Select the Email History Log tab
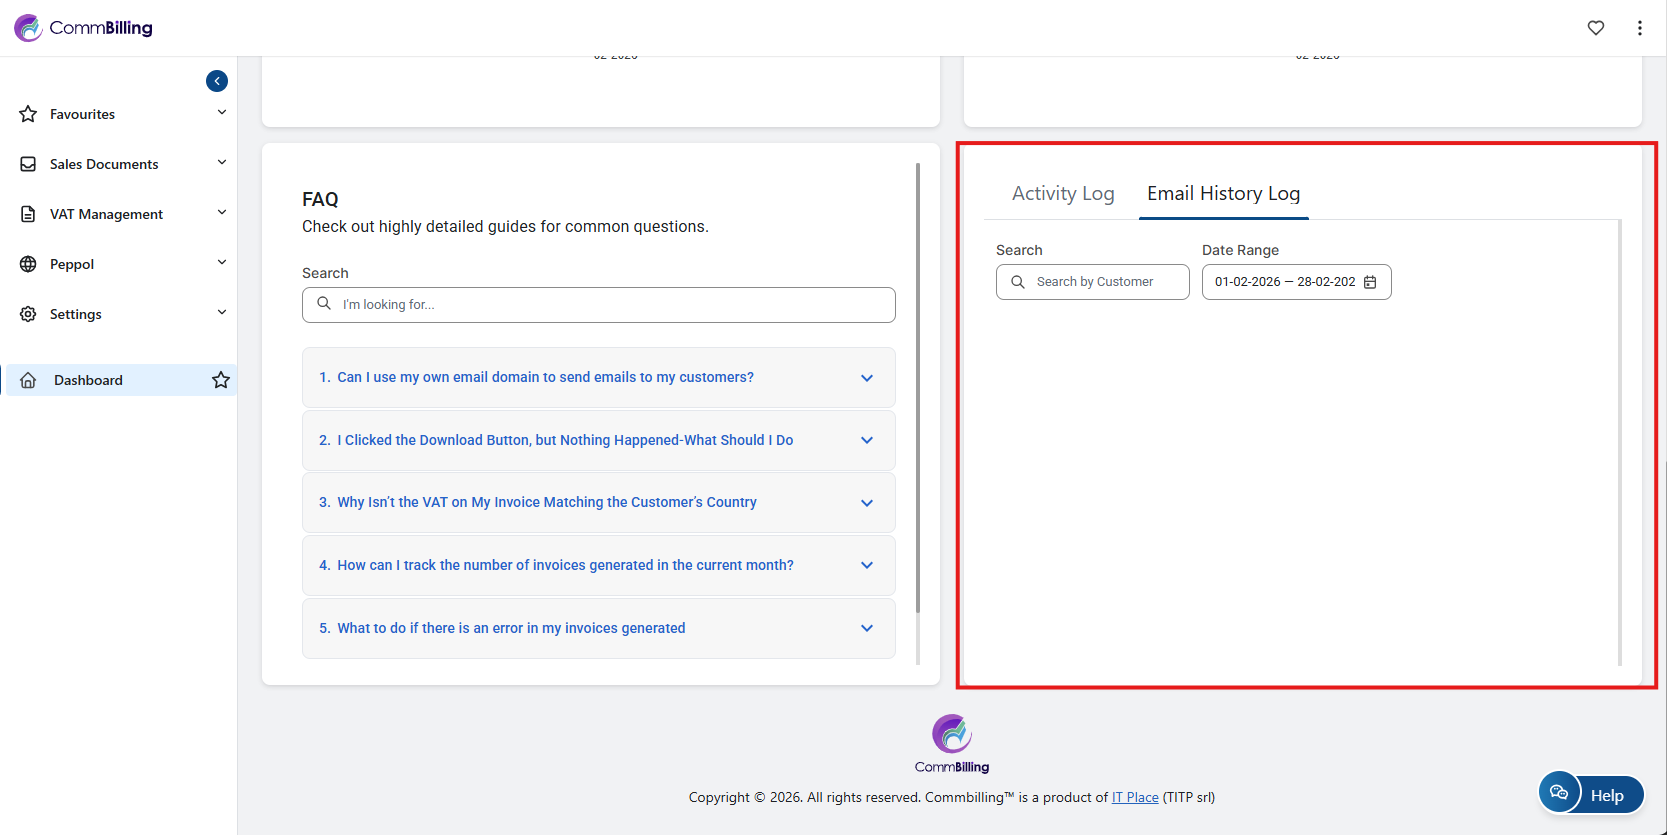Image resolution: width=1667 pixels, height=835 pixels. coord(1223,194)
